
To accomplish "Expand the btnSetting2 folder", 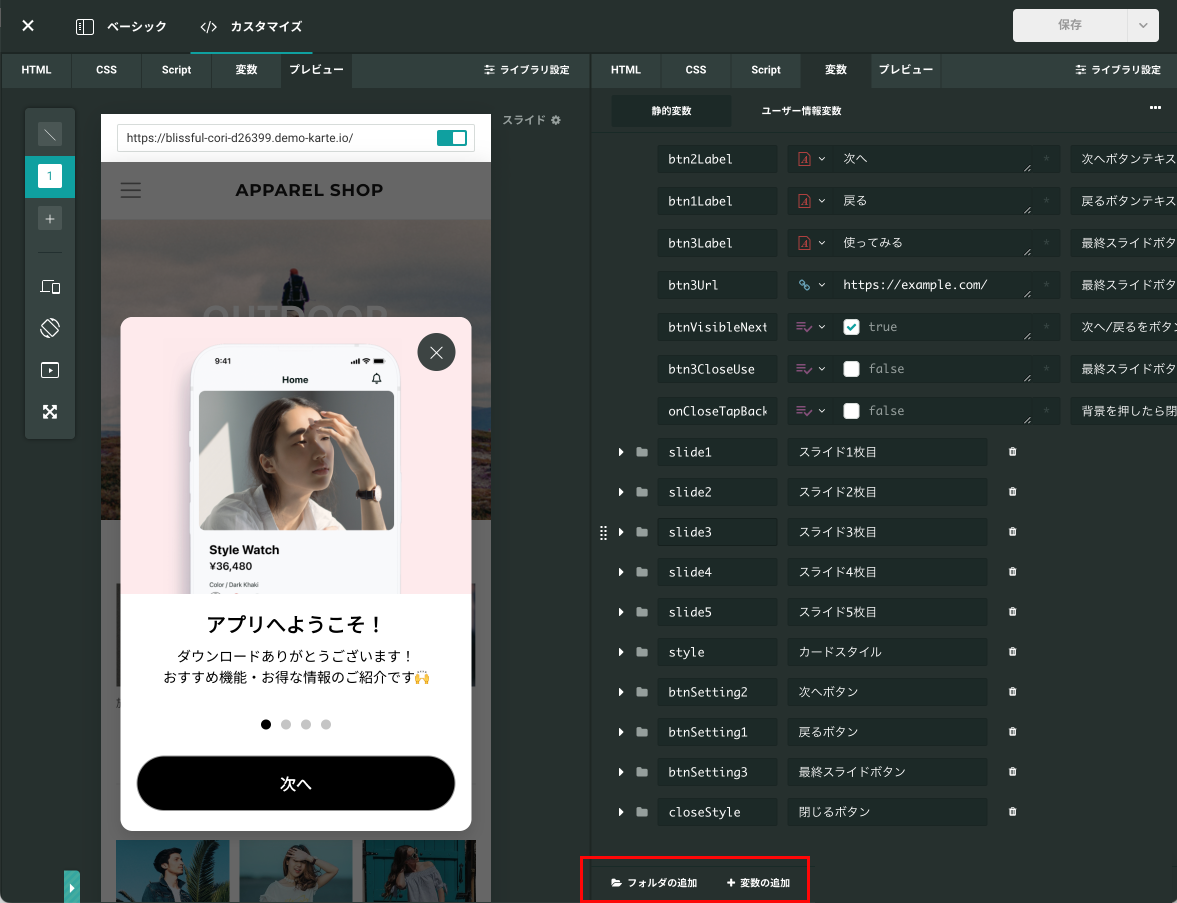I will coord(621,692).
